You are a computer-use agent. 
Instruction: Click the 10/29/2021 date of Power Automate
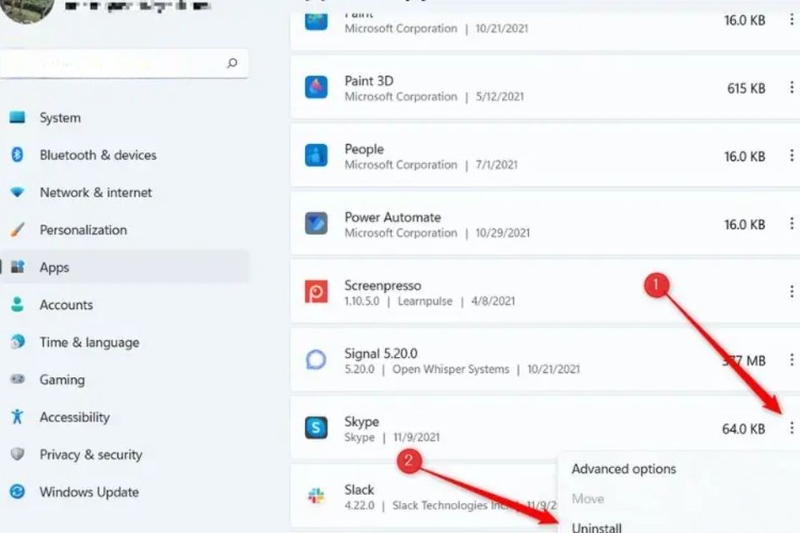tap(503, 233)
